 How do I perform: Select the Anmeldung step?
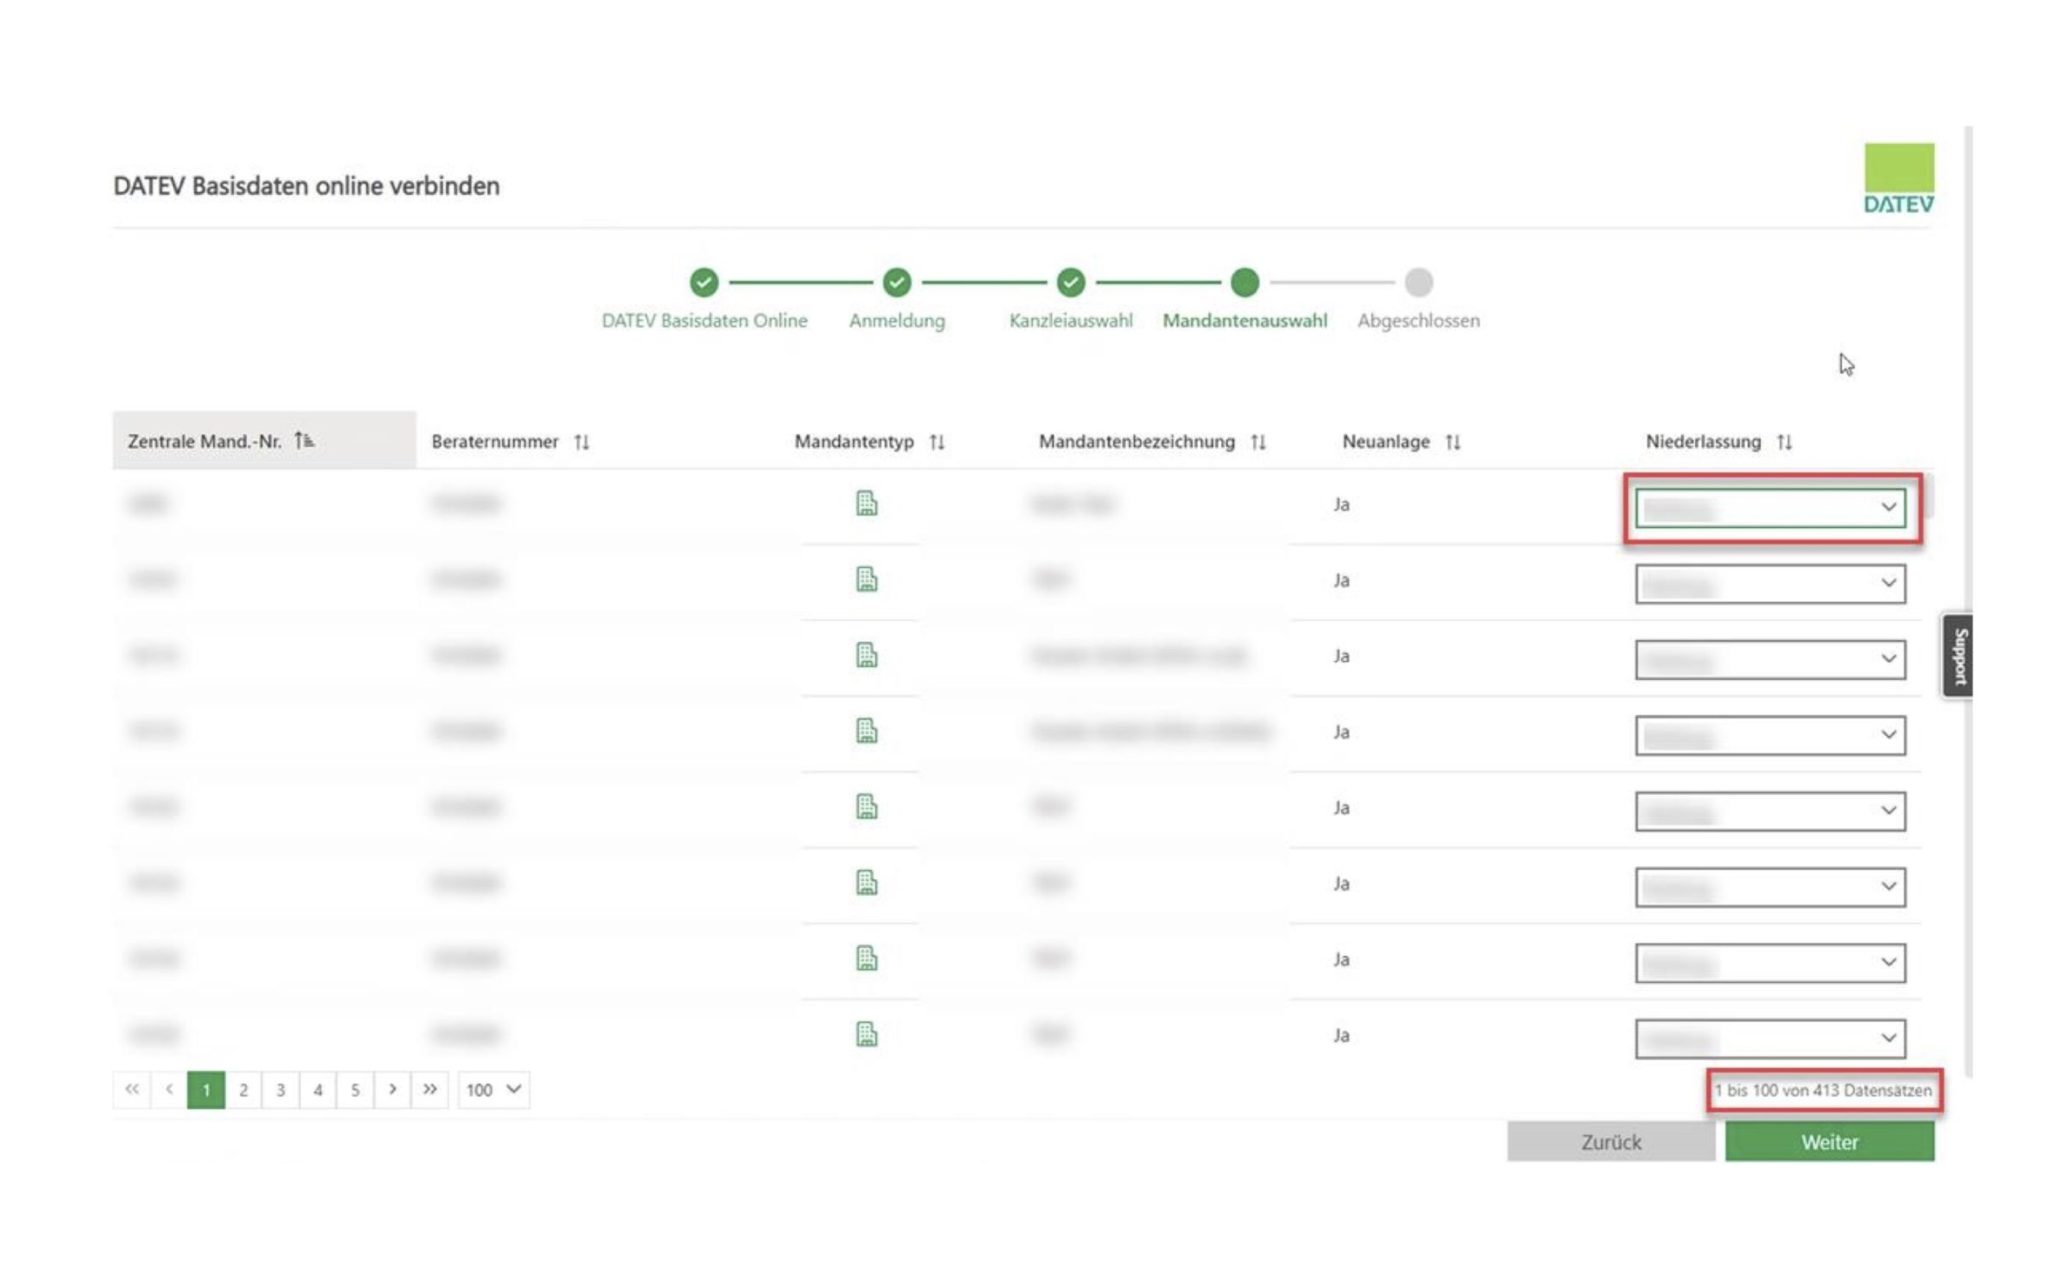[x=897, y=283]
